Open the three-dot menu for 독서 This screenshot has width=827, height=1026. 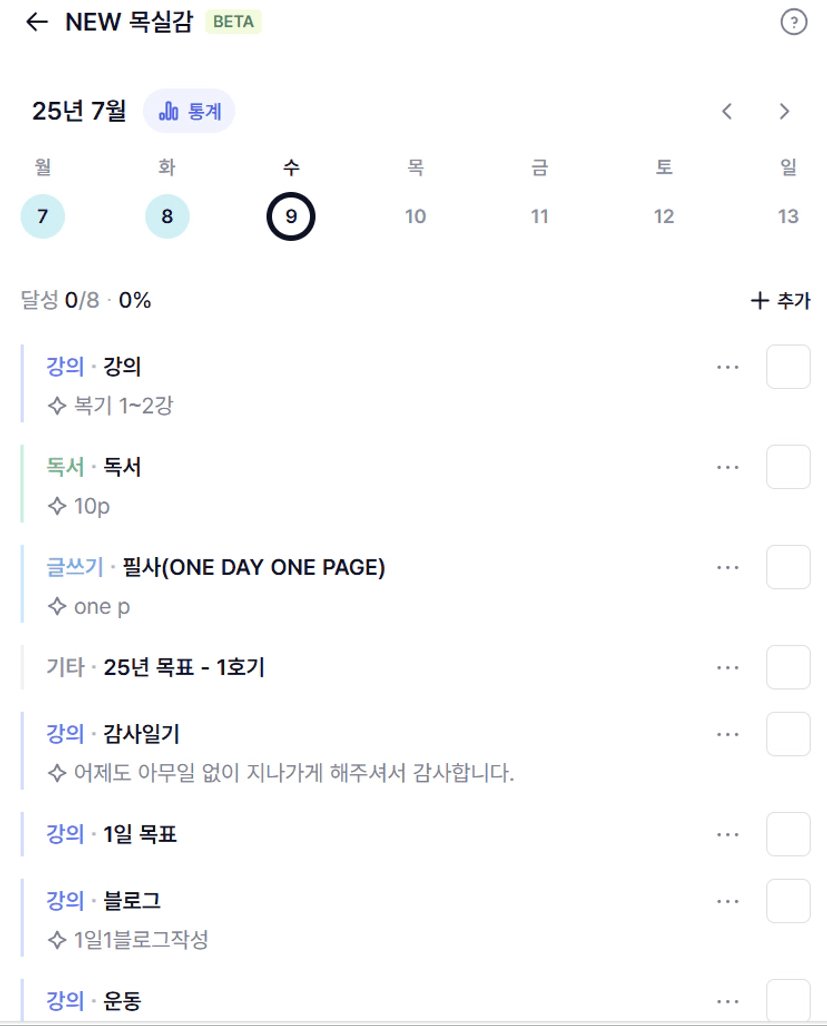728,467
